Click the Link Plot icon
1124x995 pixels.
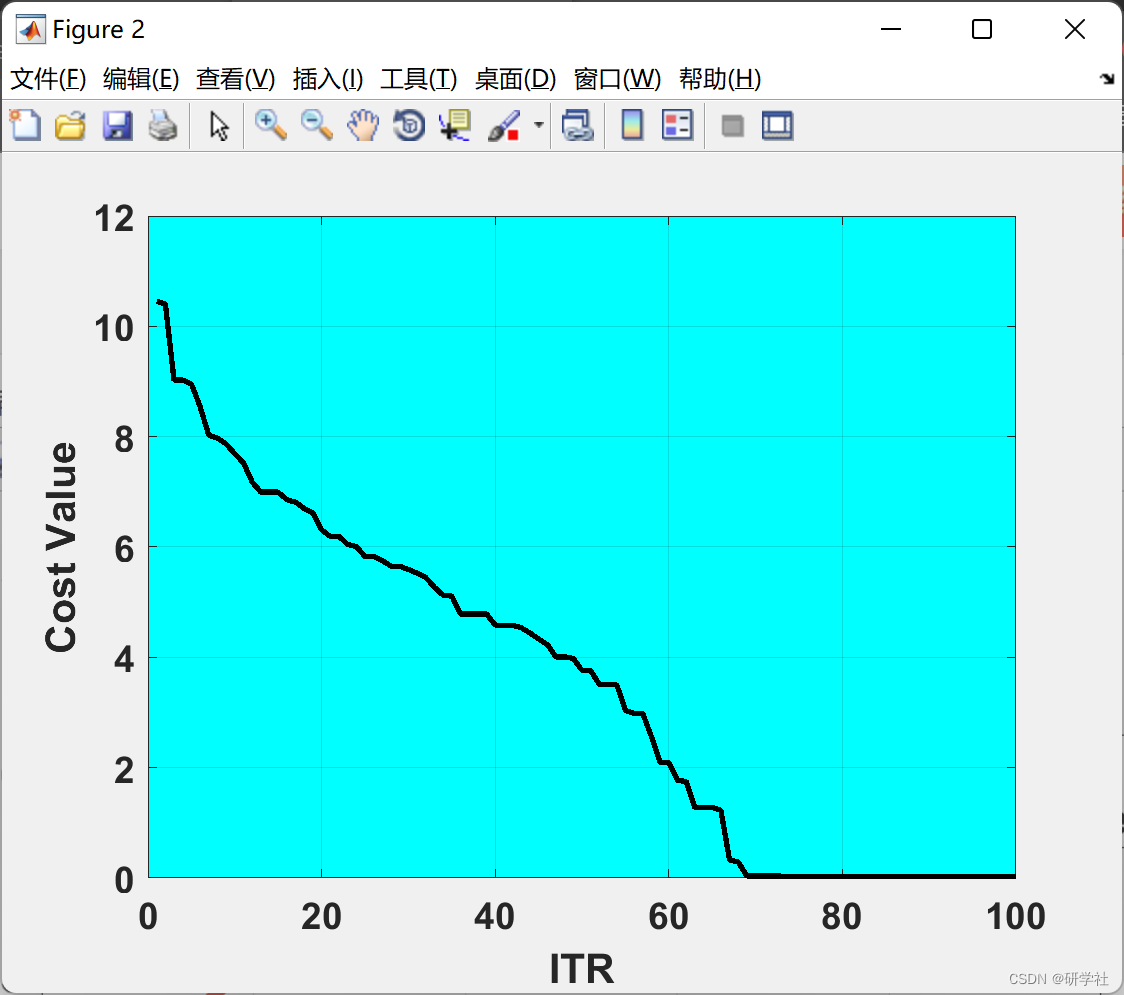tap(577, 125)
